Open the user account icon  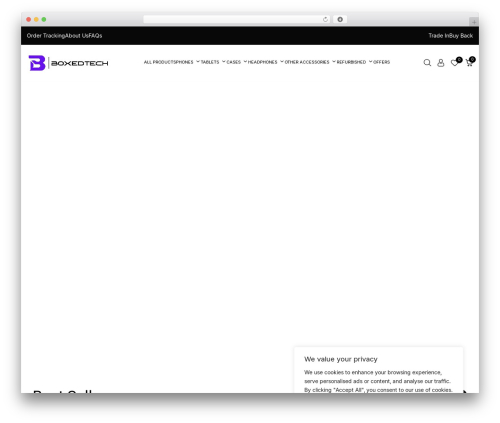pyautogui.click(x=441, y=63)
